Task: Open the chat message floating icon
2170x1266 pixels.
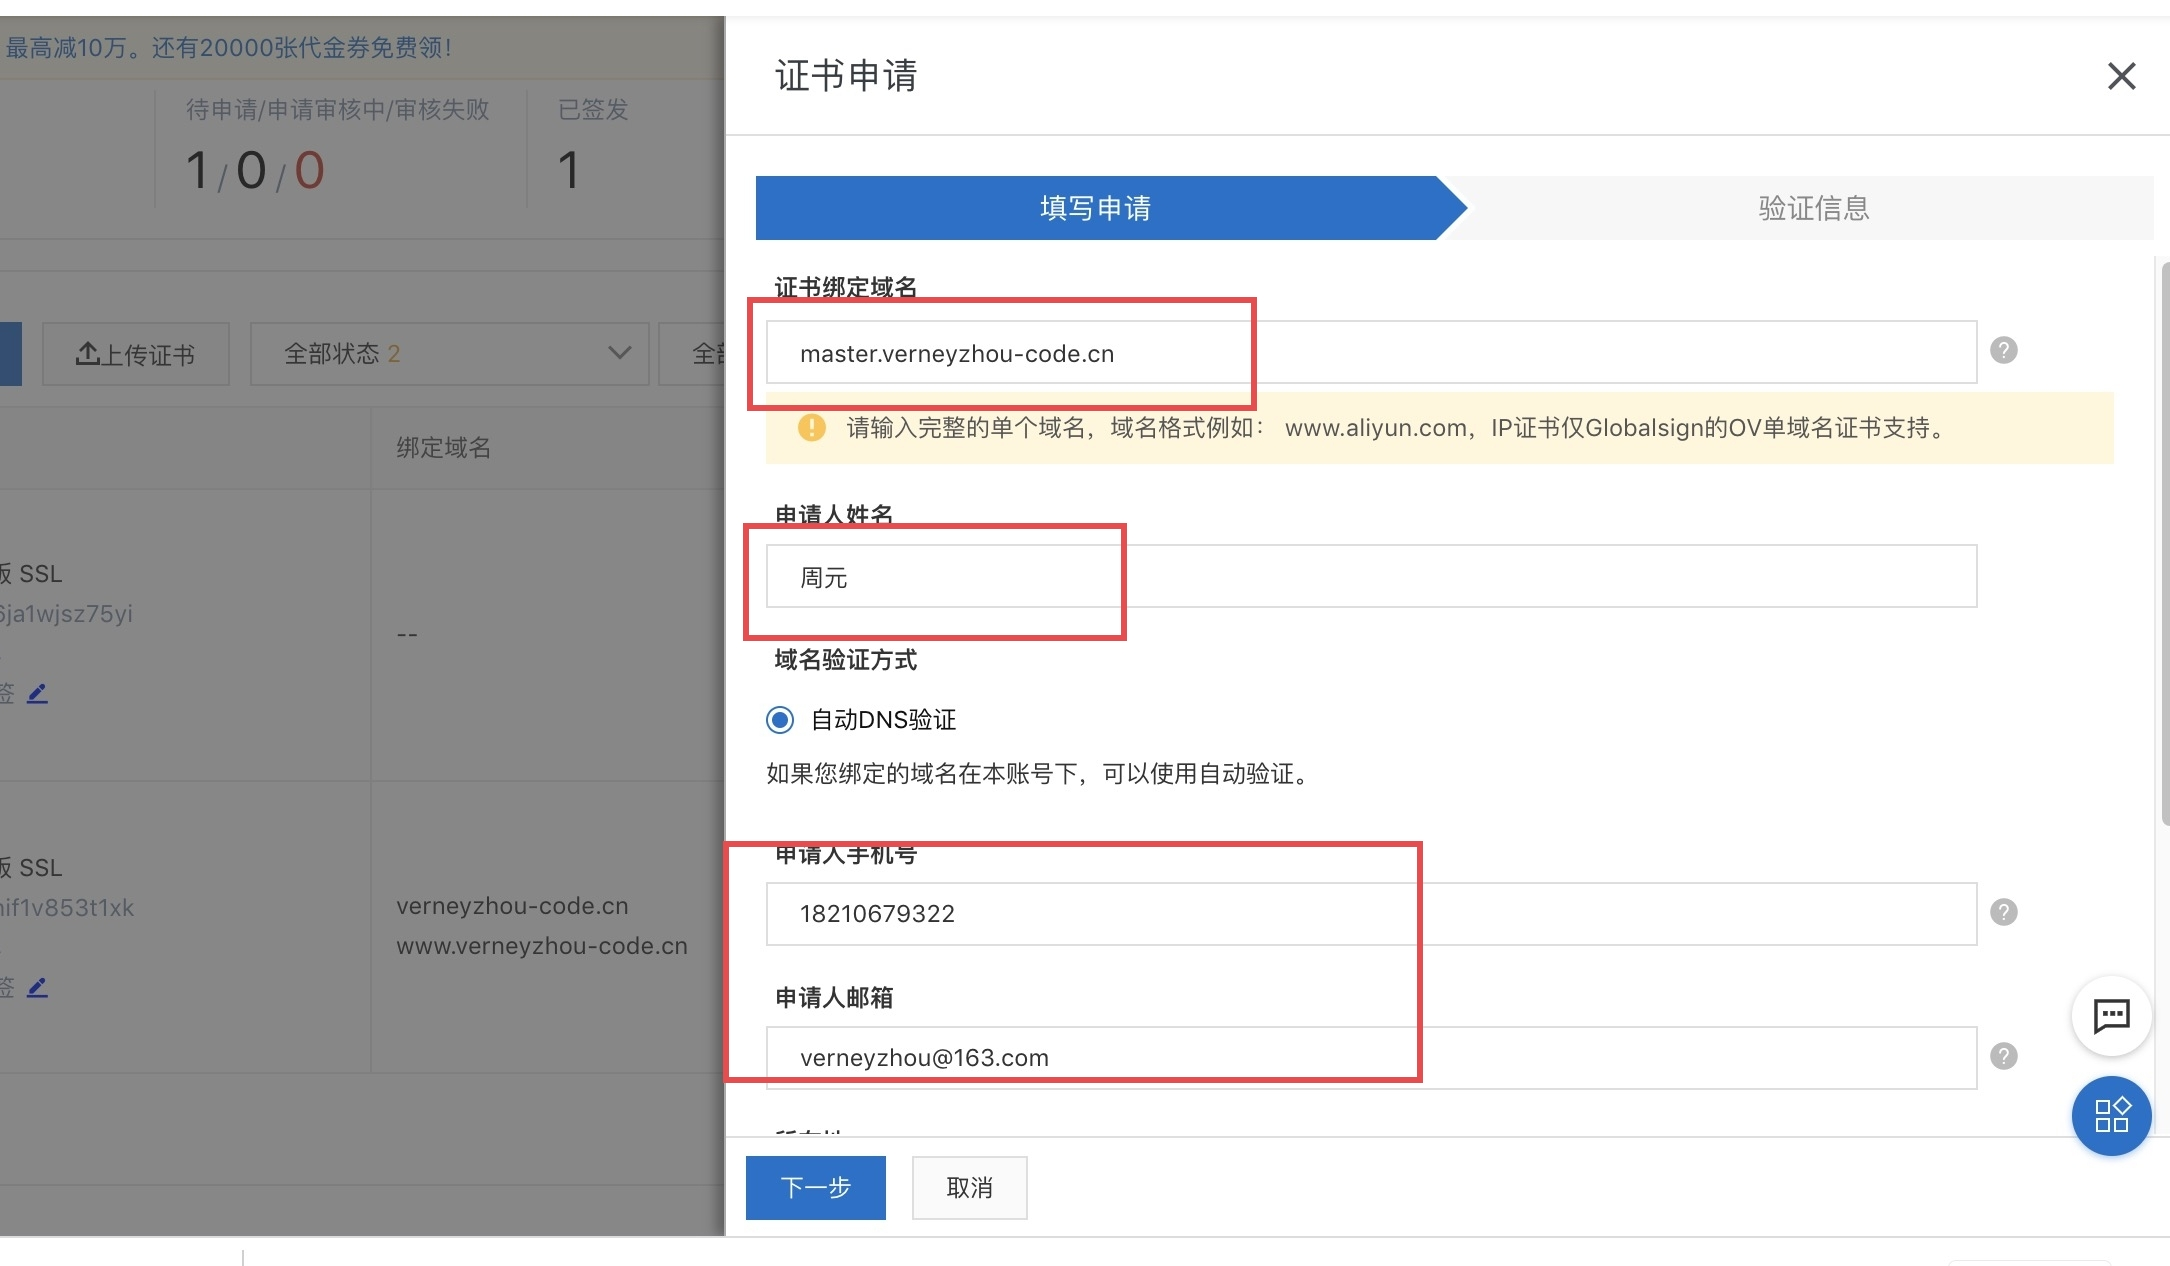Action: point(2111,1016)
